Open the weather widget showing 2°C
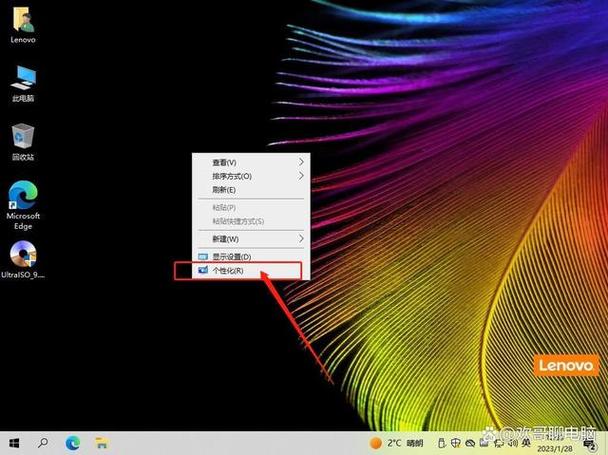The height and width of the screenshot is (455, 608). [396, 443]
